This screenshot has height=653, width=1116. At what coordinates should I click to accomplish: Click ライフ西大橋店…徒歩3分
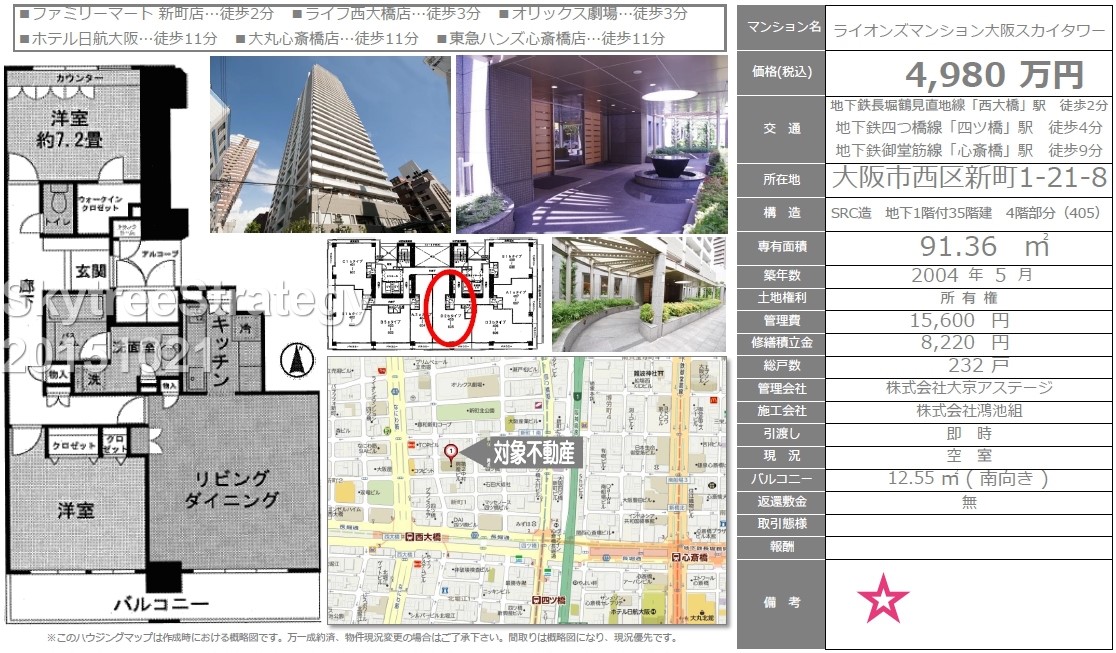(x=387, y=14)
